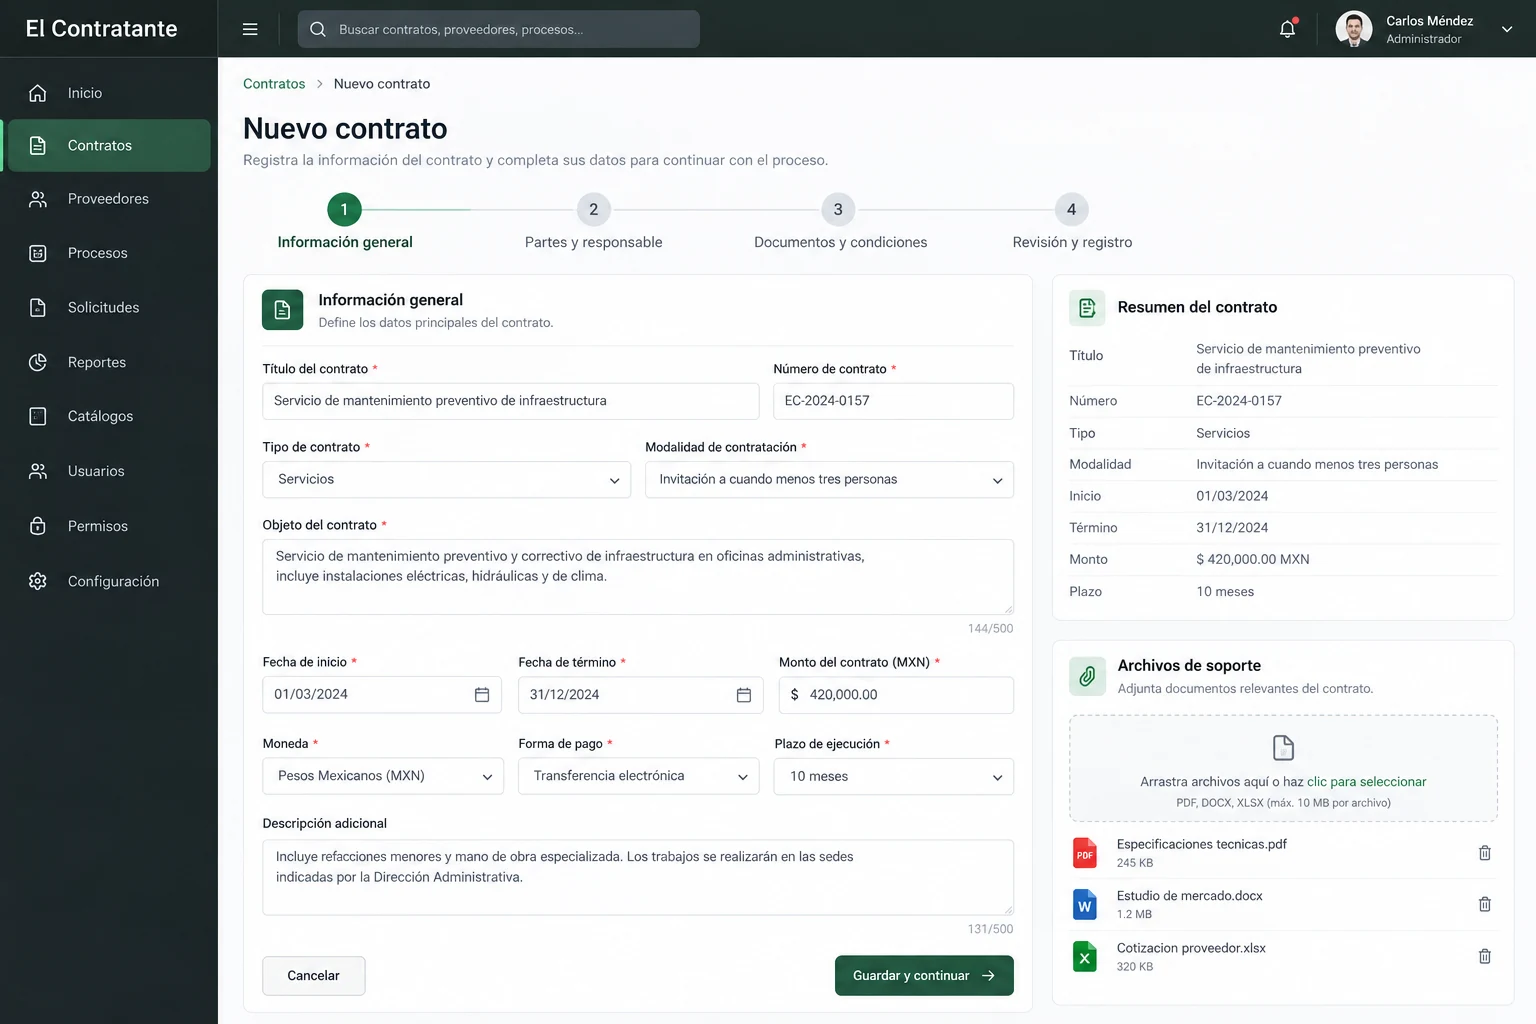Open Forma de pago dropdown
Screen dimensions: 1536x1024
coord(639,776)
